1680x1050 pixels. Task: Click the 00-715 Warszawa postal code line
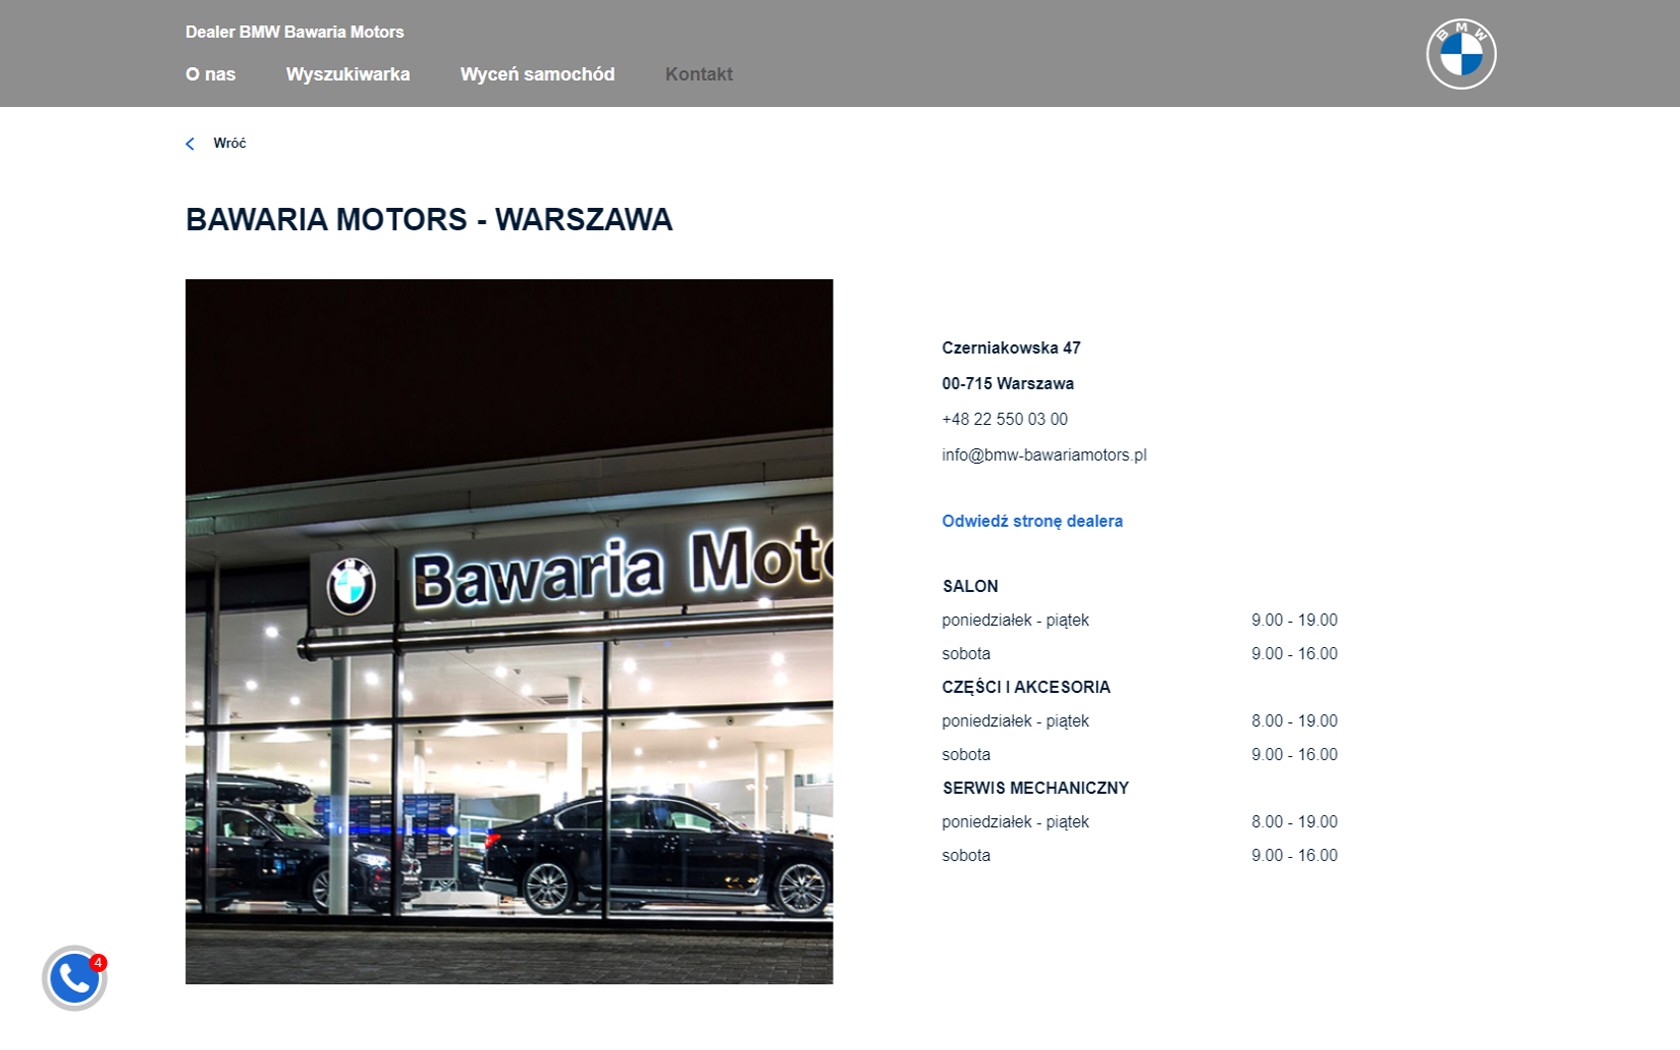pyautogui.click(x=1007, y=383)
